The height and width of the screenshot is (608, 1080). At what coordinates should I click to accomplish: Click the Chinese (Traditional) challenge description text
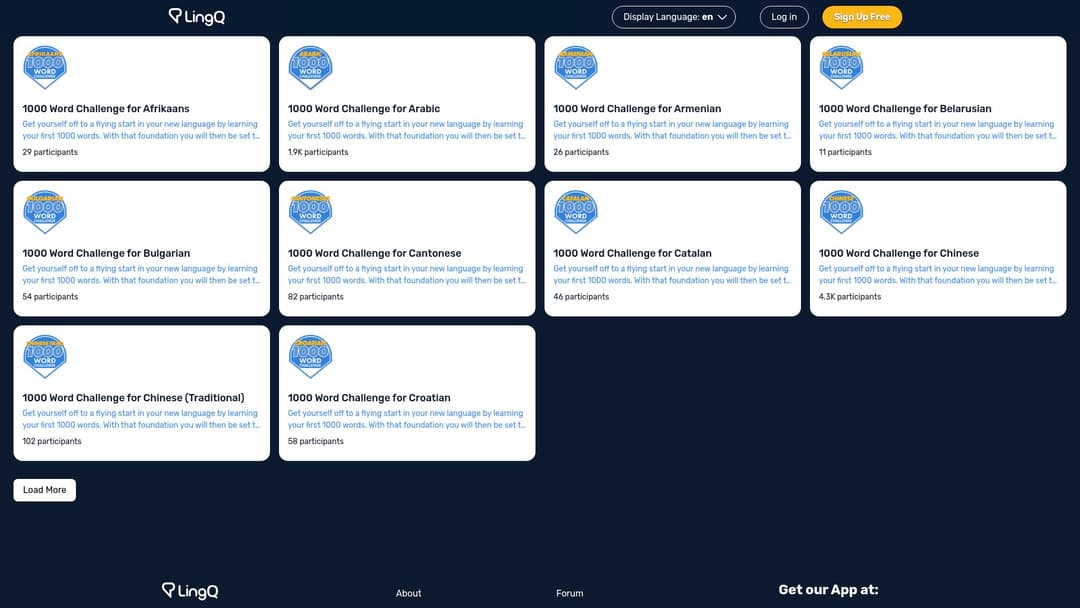(141, 419)
